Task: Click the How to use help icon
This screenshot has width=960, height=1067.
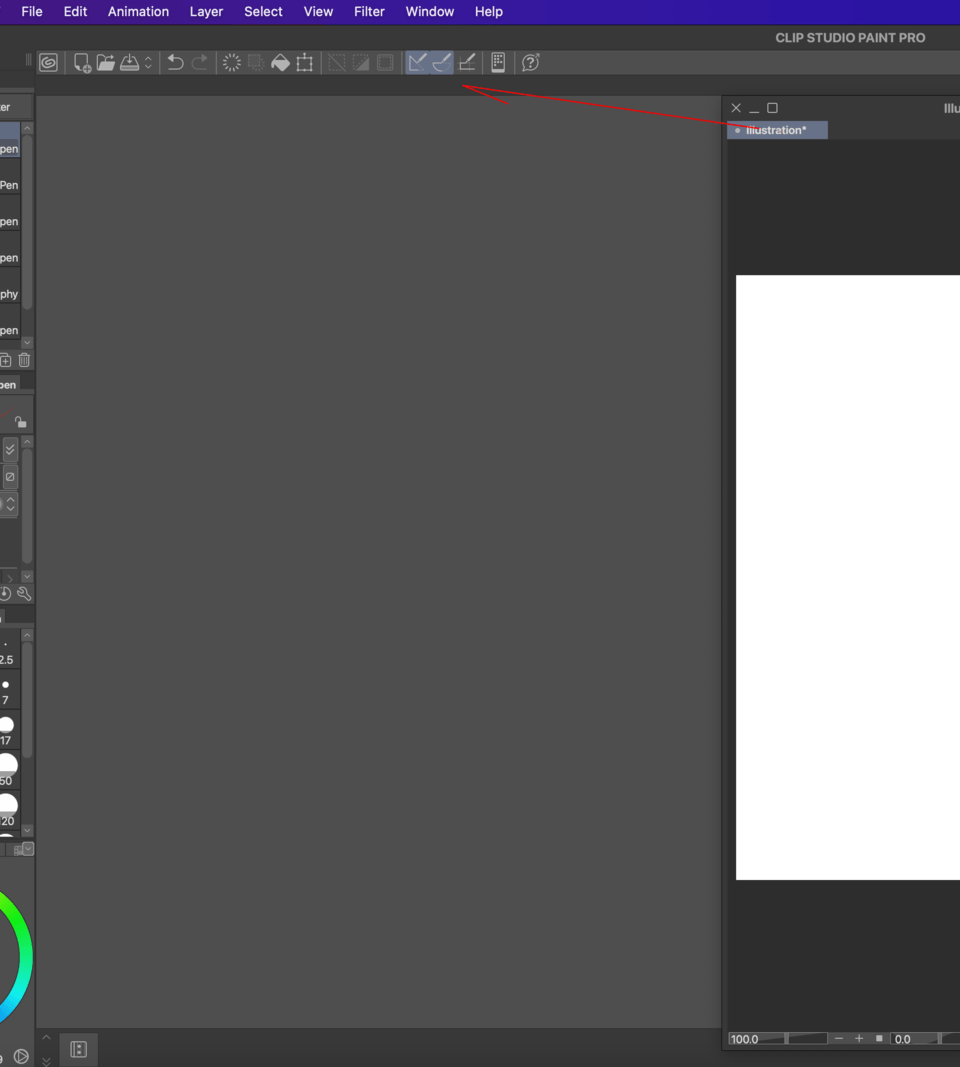Action: click(530, 62)
